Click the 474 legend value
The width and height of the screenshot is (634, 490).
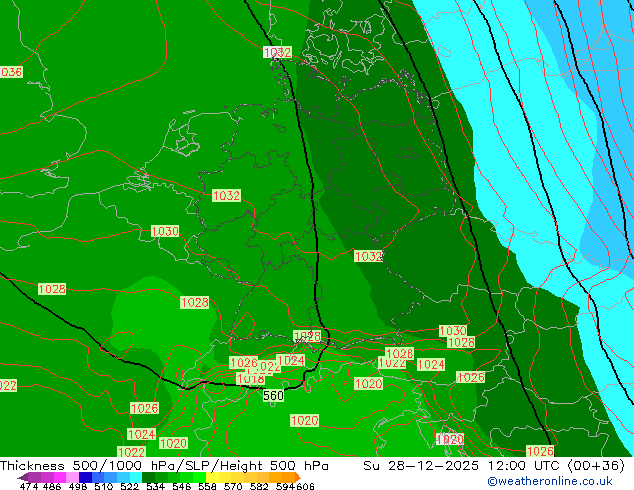pyautogui.click(x=29, y=486)
